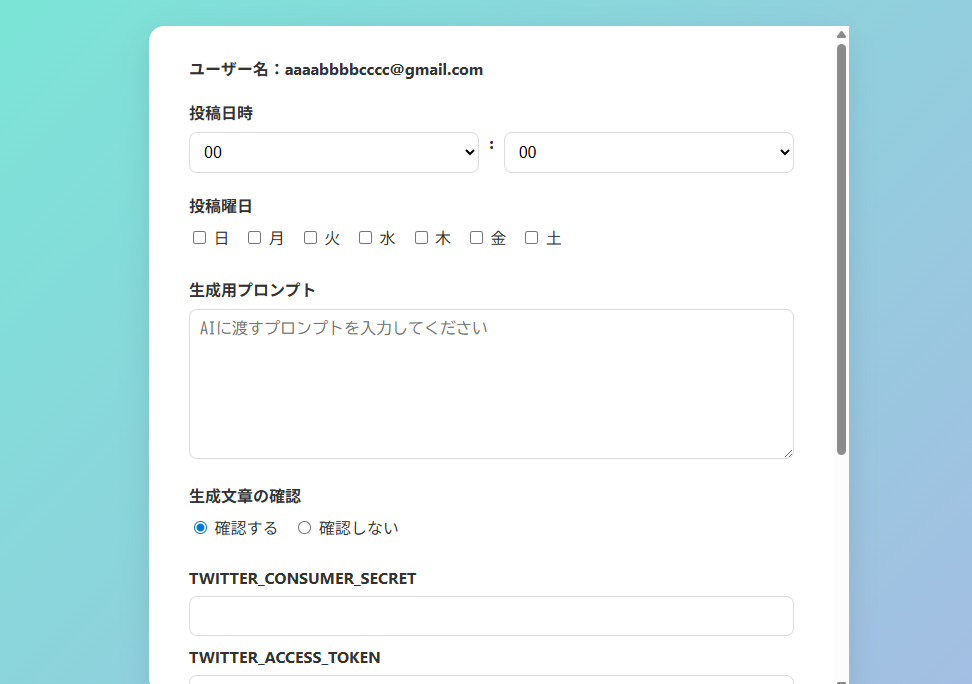Select the 確認しない radio button

pyautogui.click(x=304, y=528)
